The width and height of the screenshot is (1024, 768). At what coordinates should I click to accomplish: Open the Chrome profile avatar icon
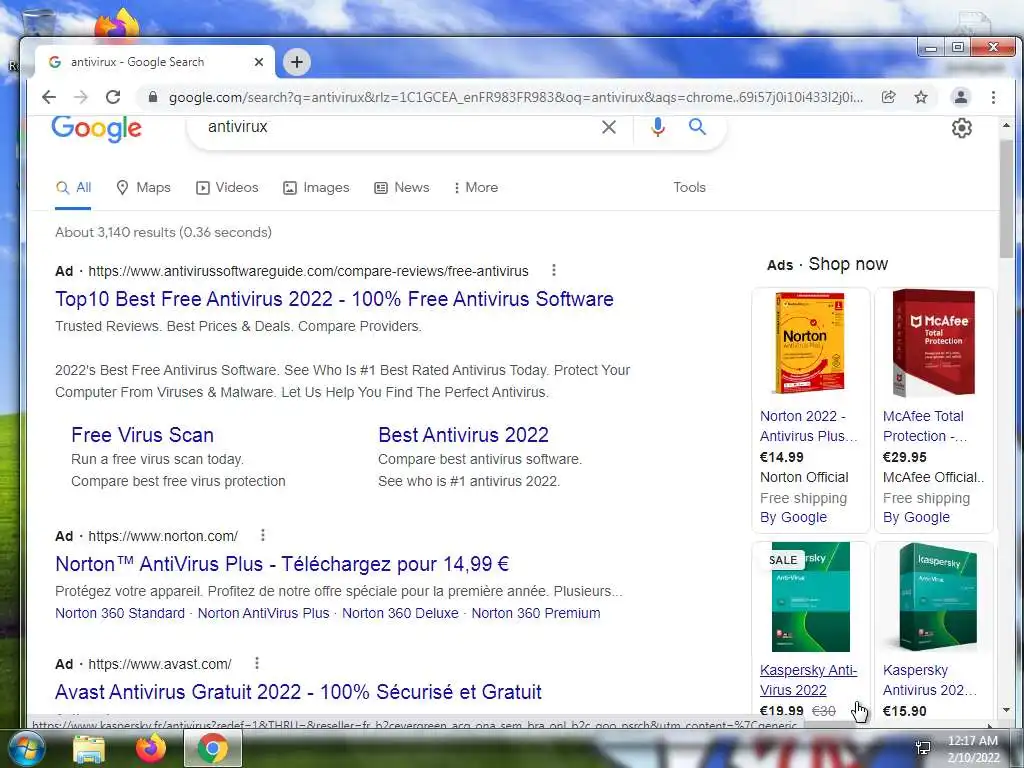tap(961, 97)
